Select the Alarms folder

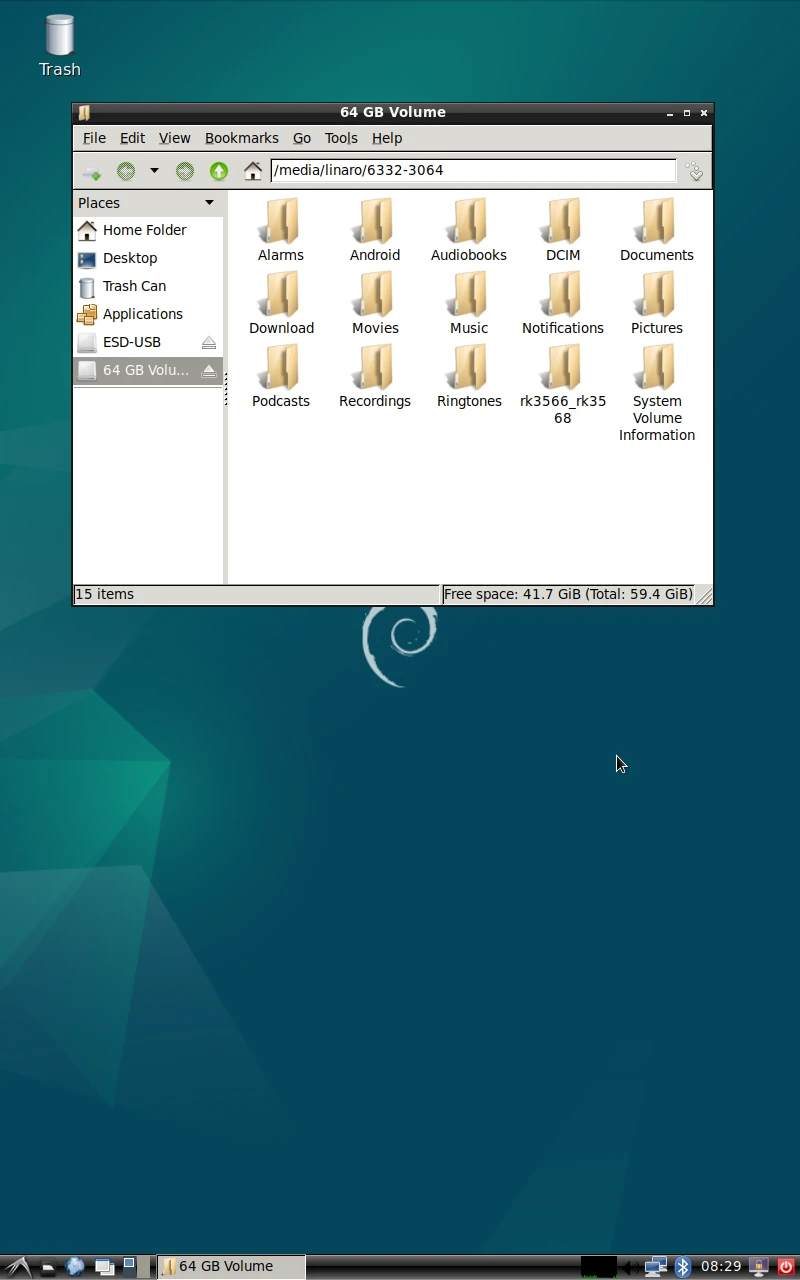coord(281,230)
